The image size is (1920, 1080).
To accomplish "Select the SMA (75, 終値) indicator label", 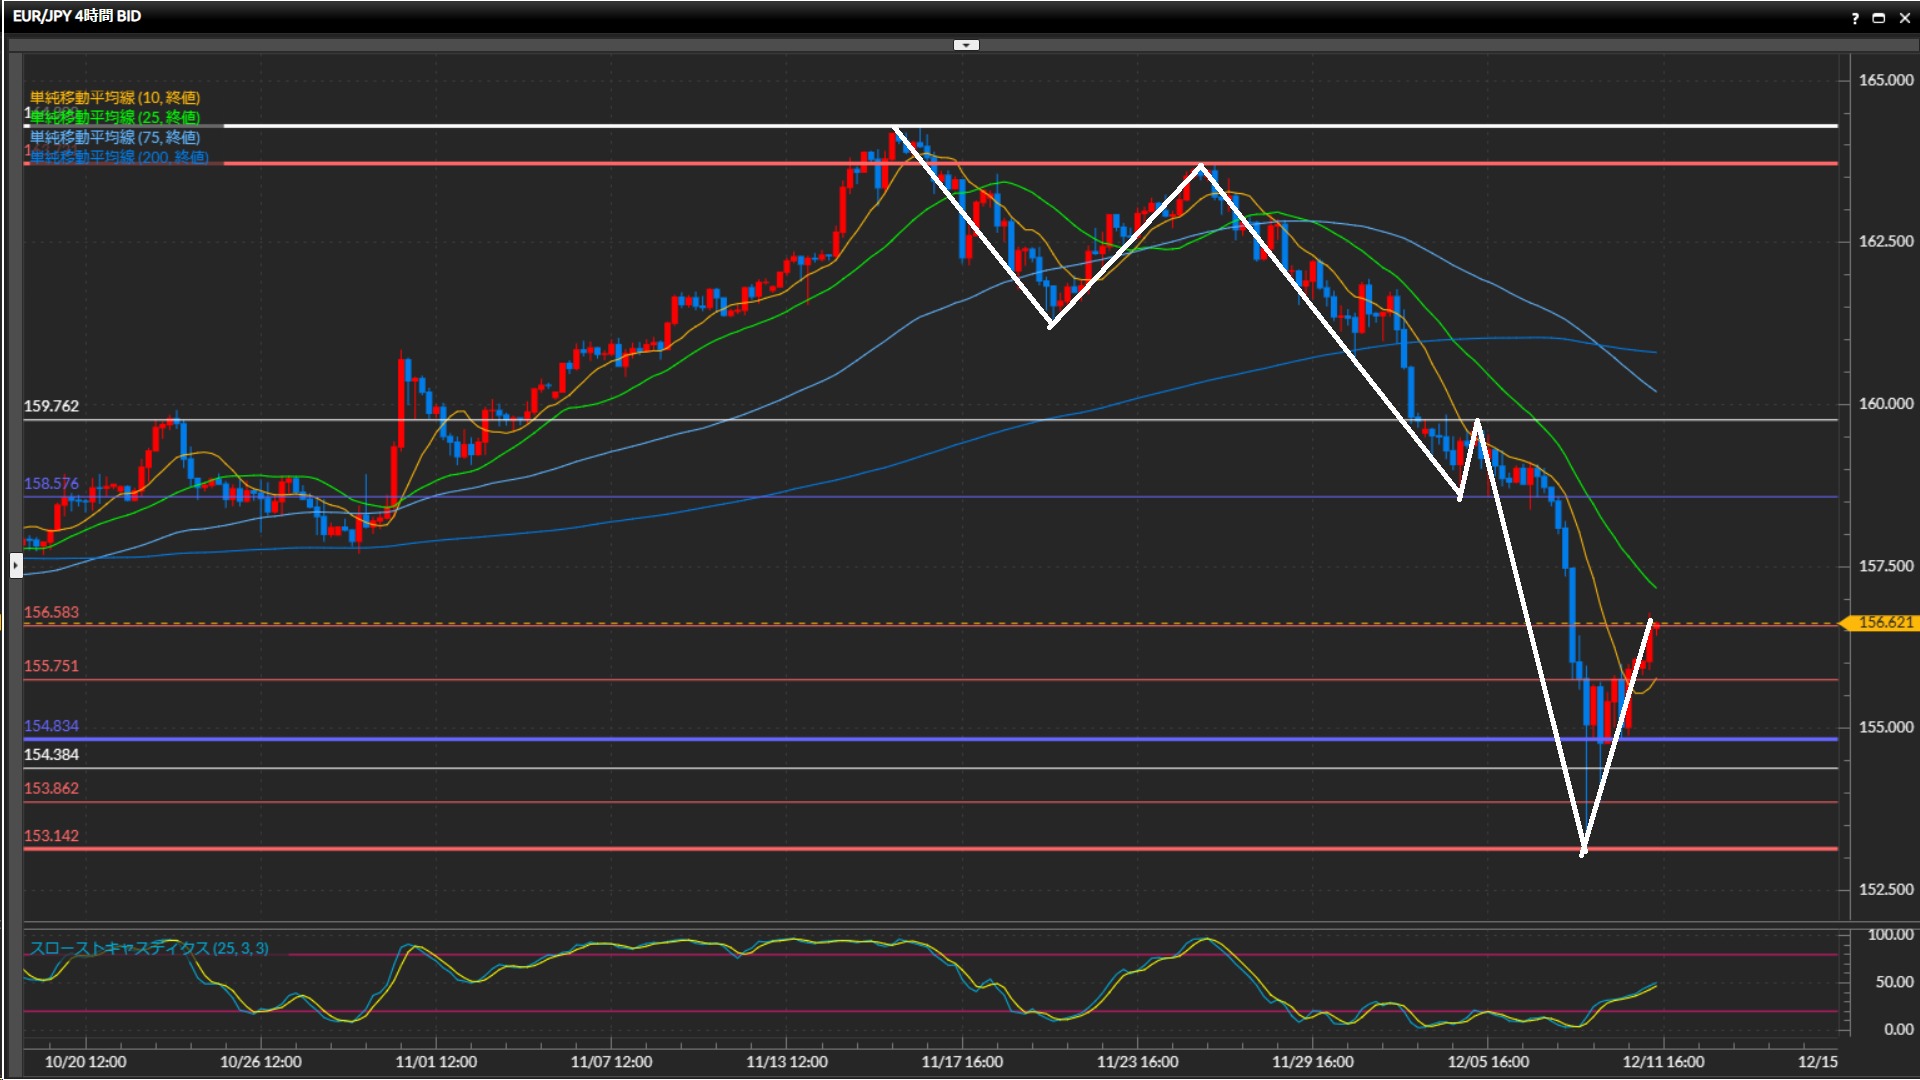I will click(x=115, y=137).
